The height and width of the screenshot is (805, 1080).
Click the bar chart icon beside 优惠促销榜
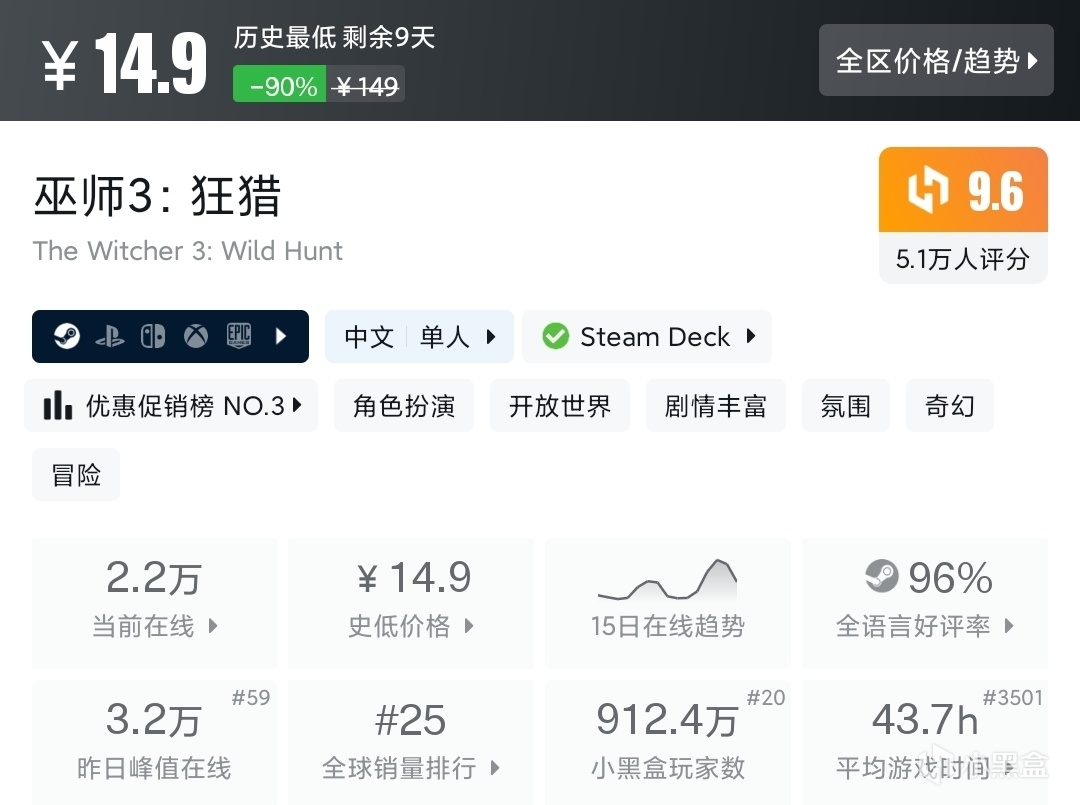[58, 406]
